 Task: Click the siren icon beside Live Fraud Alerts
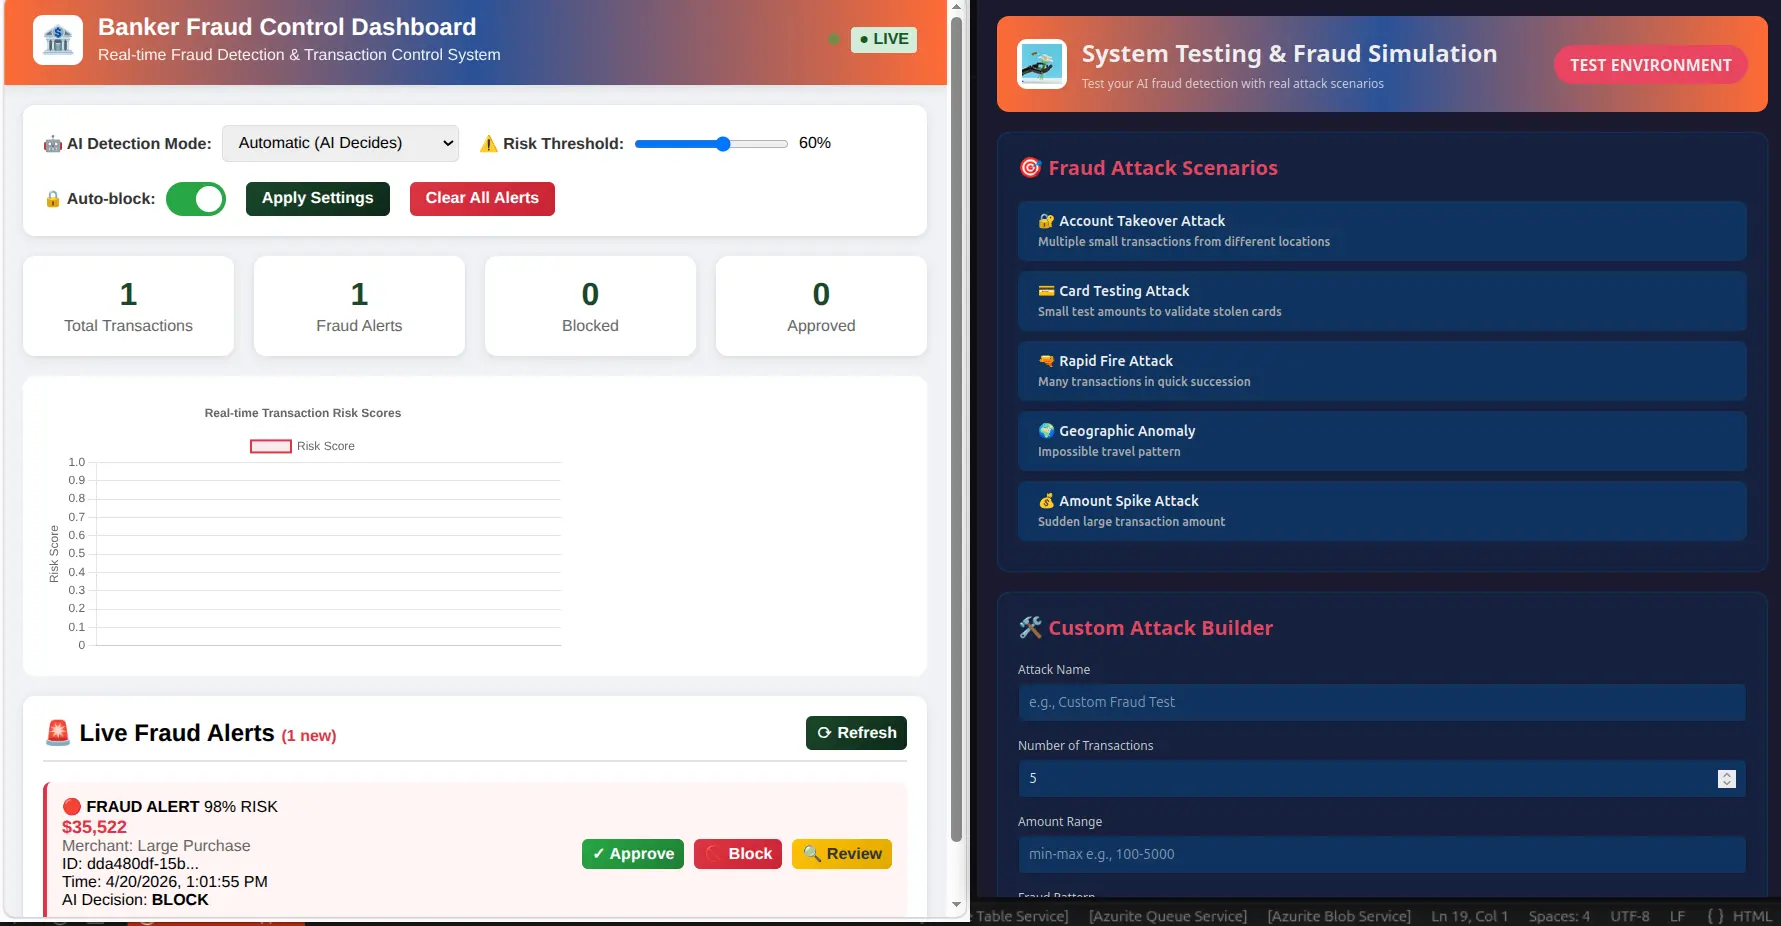point(58,733)
